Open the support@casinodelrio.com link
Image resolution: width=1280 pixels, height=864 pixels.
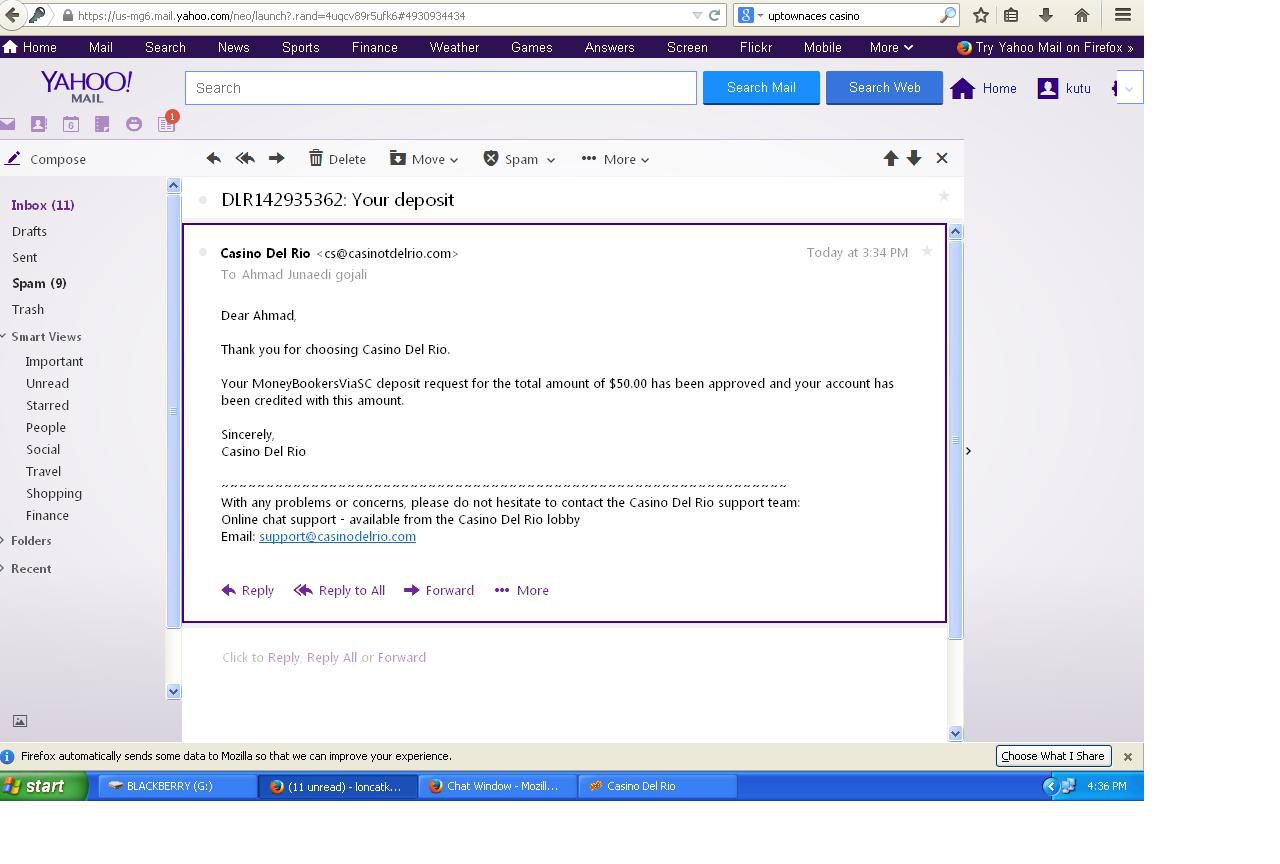click(337, 536)
